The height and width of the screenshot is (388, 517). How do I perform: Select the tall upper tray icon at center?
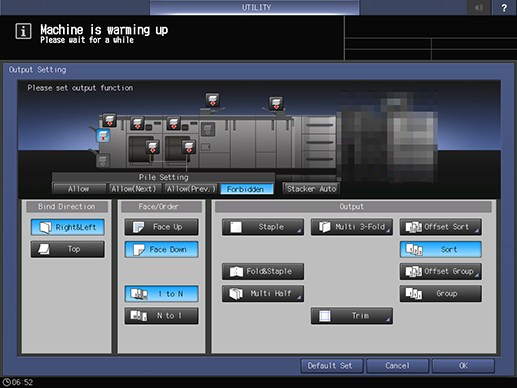click(212, 100)
